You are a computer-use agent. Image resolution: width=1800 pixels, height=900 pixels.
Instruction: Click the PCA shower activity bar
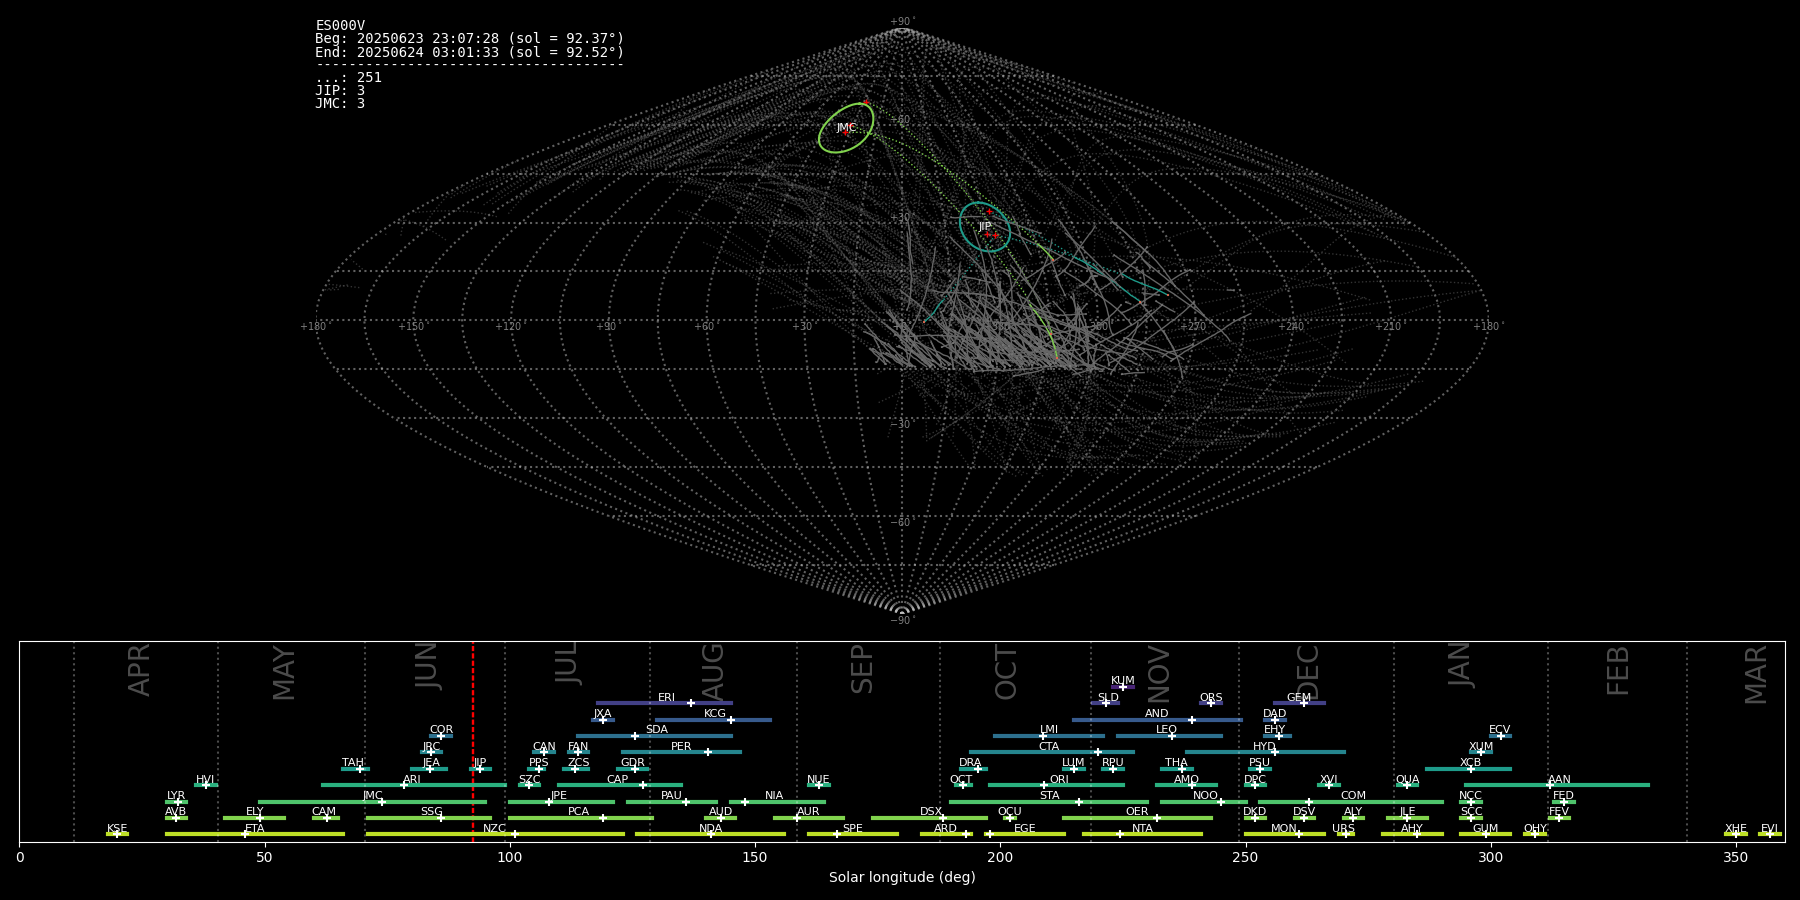click(x=581, y=818)
